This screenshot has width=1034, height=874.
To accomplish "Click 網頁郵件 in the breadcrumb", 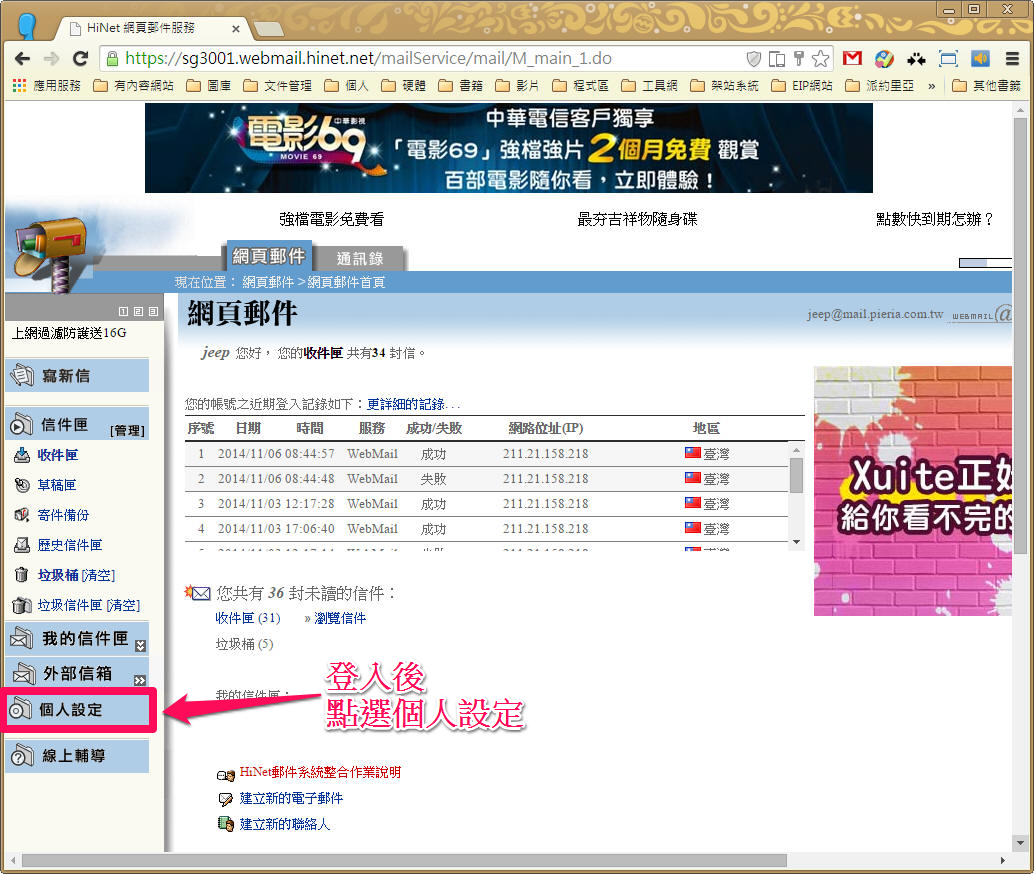I will [x=268, y=282].
